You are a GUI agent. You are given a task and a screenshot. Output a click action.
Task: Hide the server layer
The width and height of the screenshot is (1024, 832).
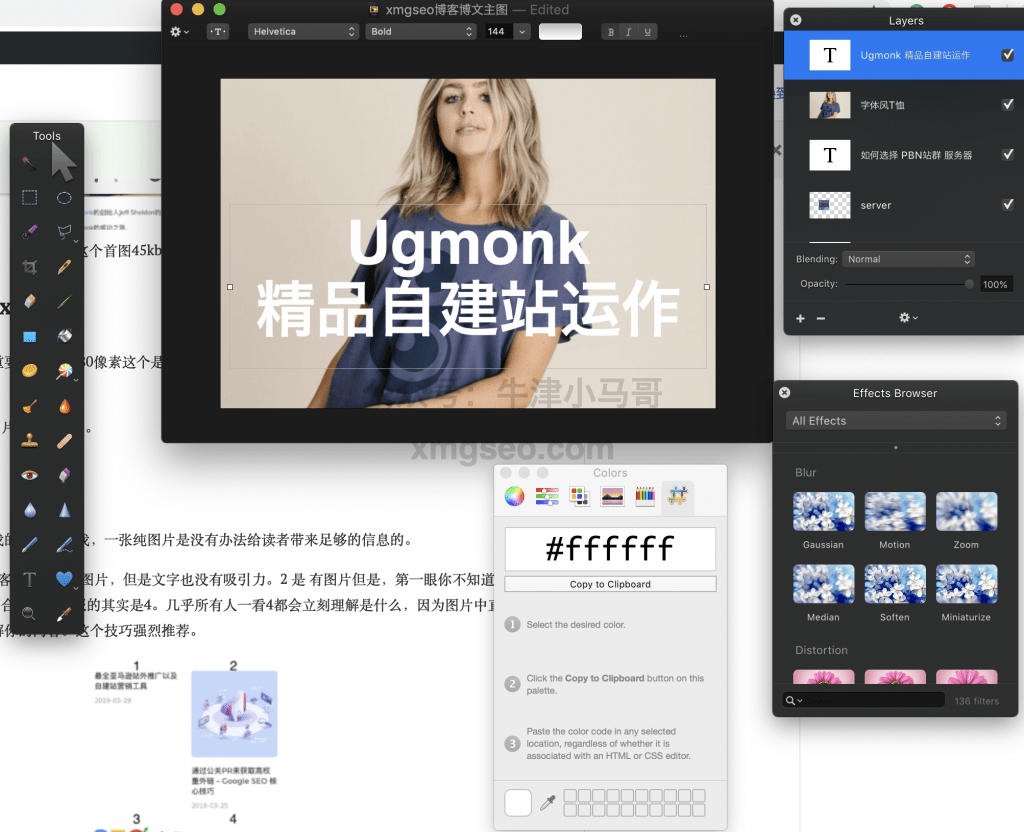(x=1008, y=204)
